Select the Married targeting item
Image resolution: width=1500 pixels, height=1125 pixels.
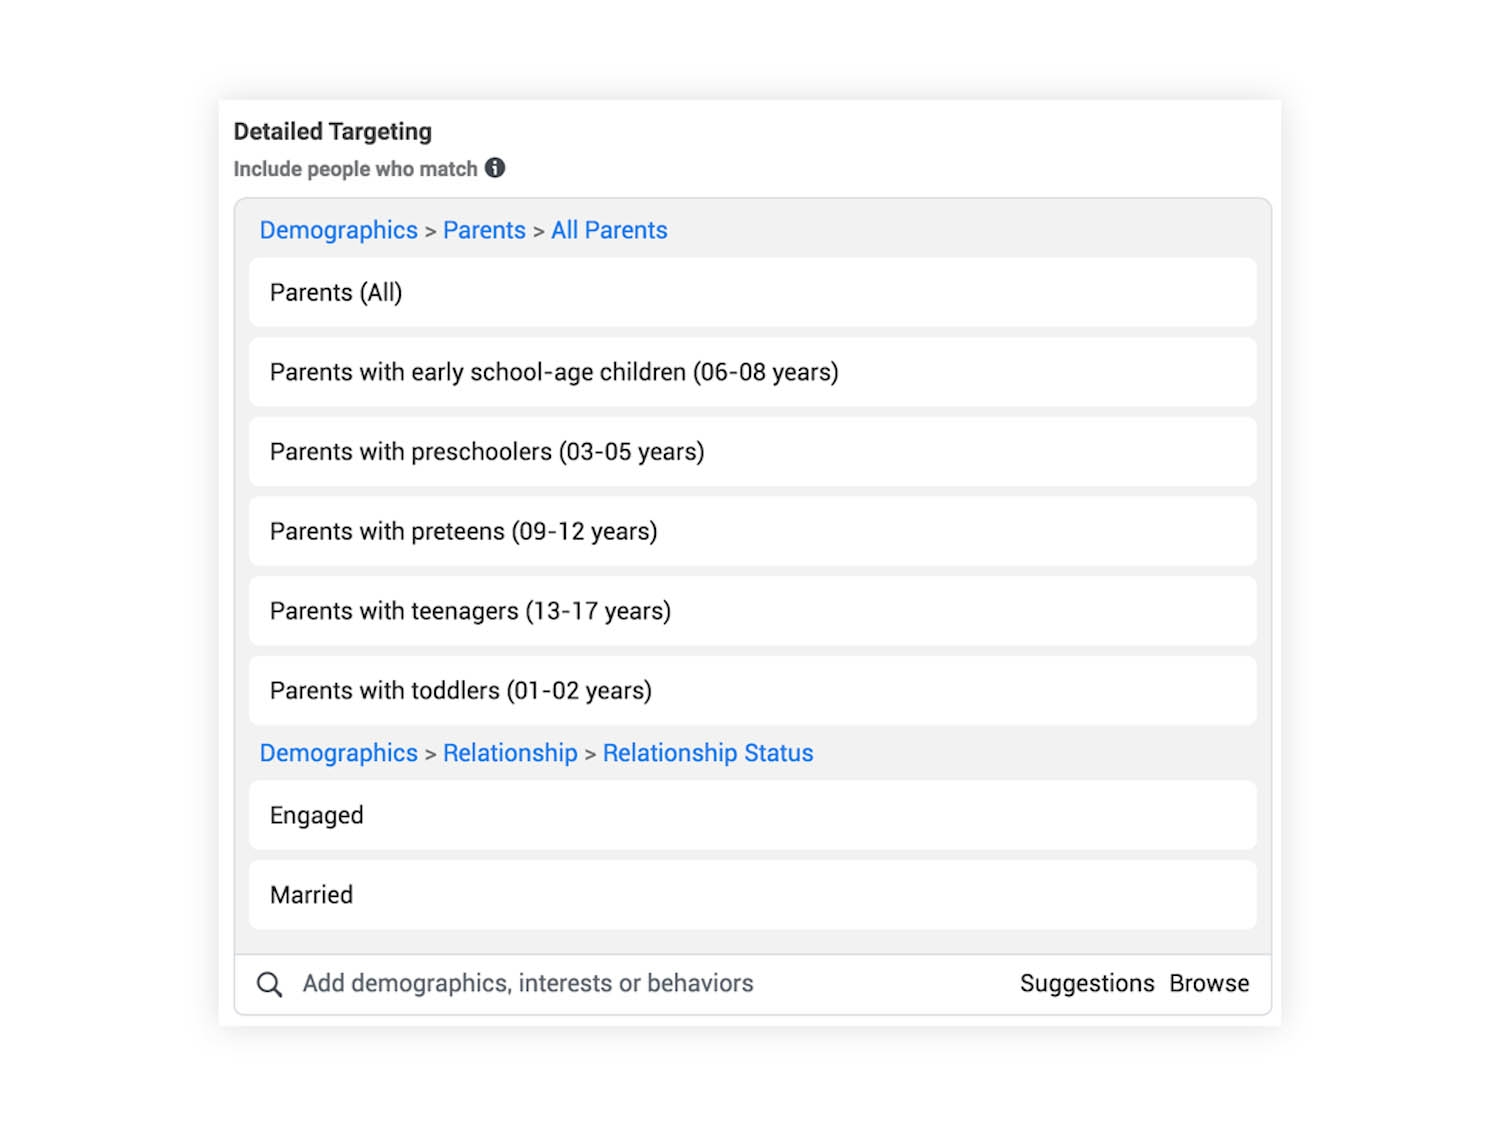(x=752, y=895)
